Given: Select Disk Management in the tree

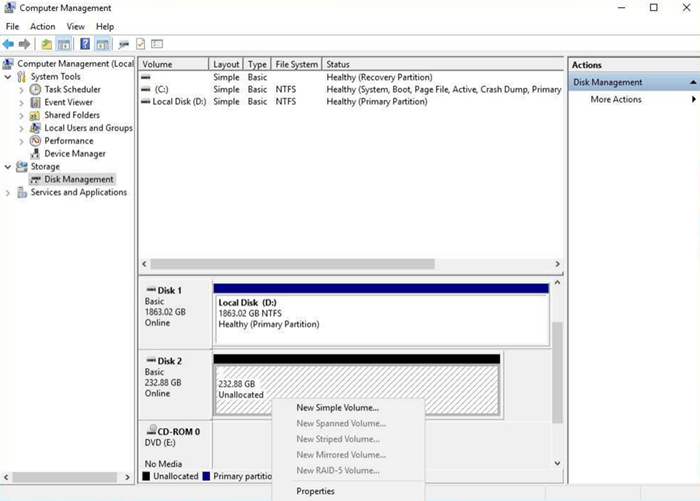Looking at the screenshot, I should click(78, 180).
